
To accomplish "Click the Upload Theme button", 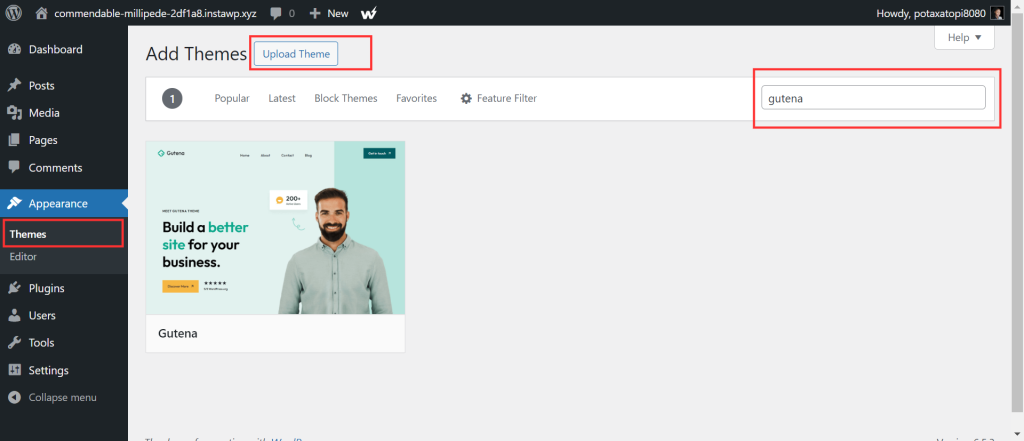I will tap(296, 54).
